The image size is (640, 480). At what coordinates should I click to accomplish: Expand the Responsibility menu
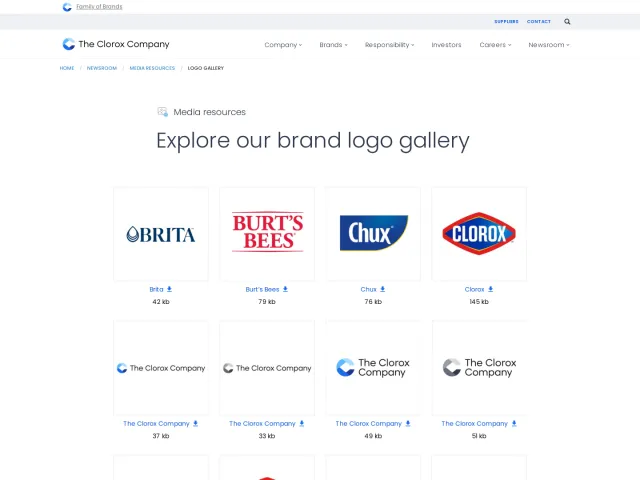[389, 45]
